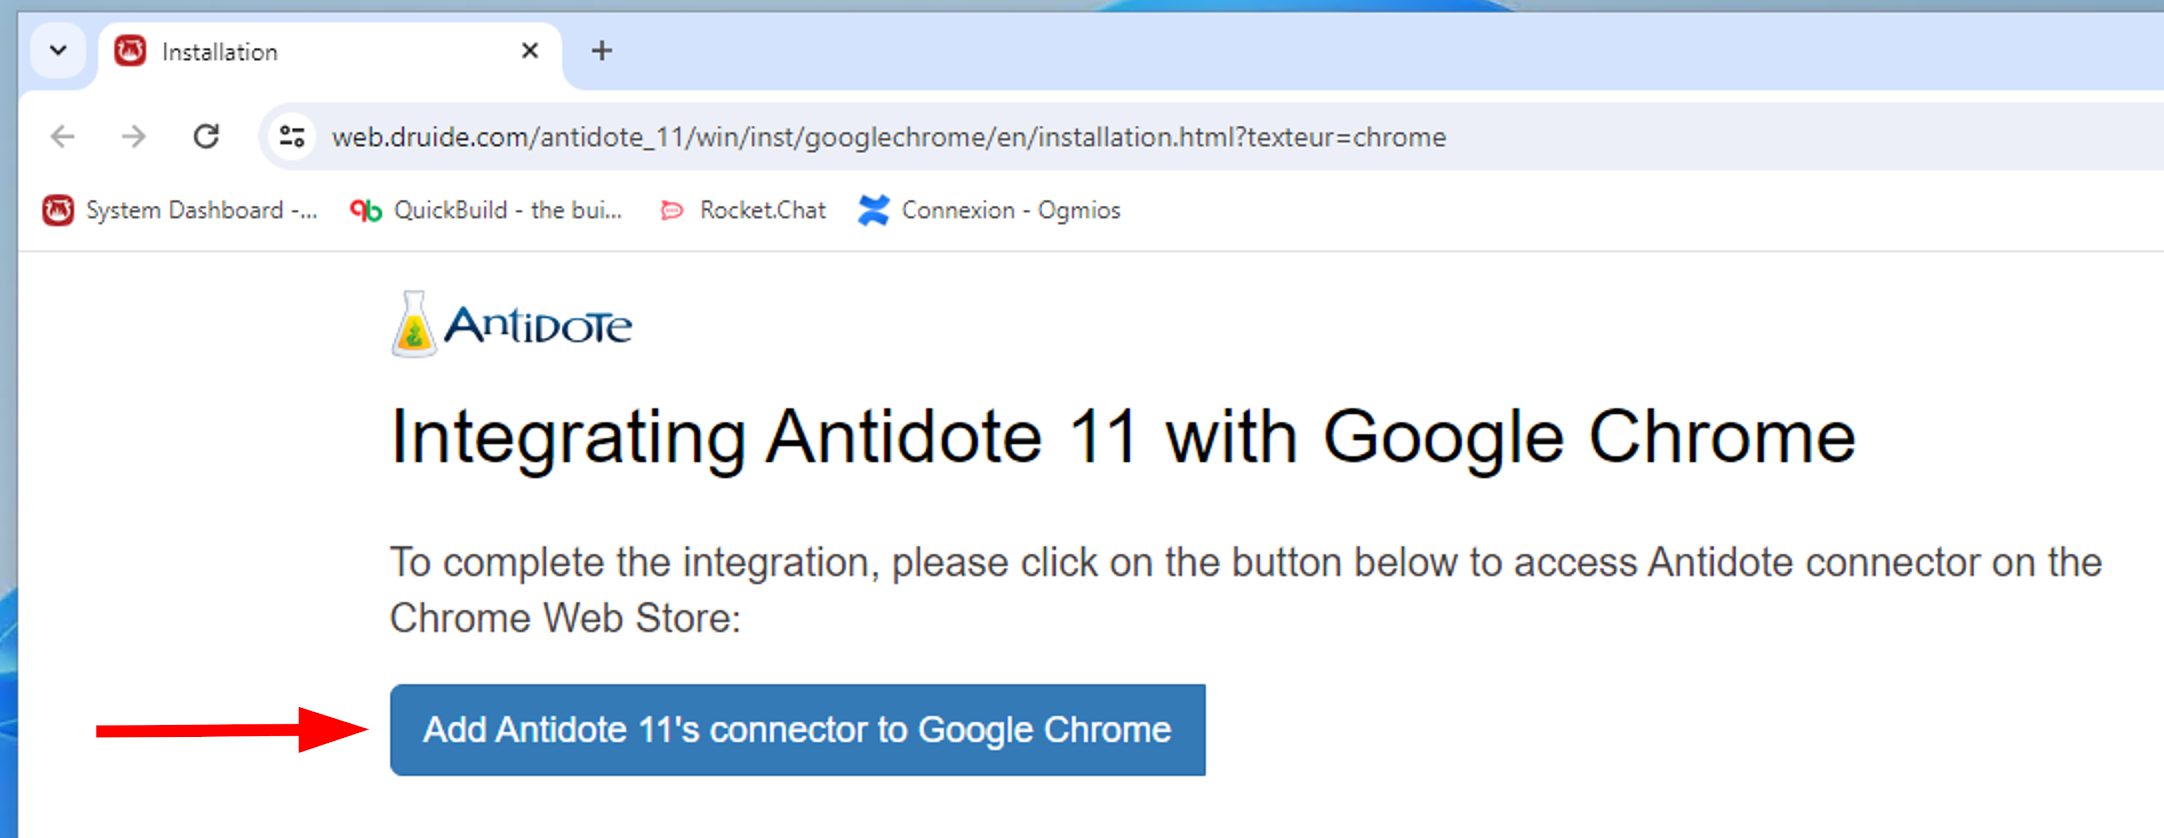Click the browser back arrow
2164x838 pixels.
(x=63, y=136)
